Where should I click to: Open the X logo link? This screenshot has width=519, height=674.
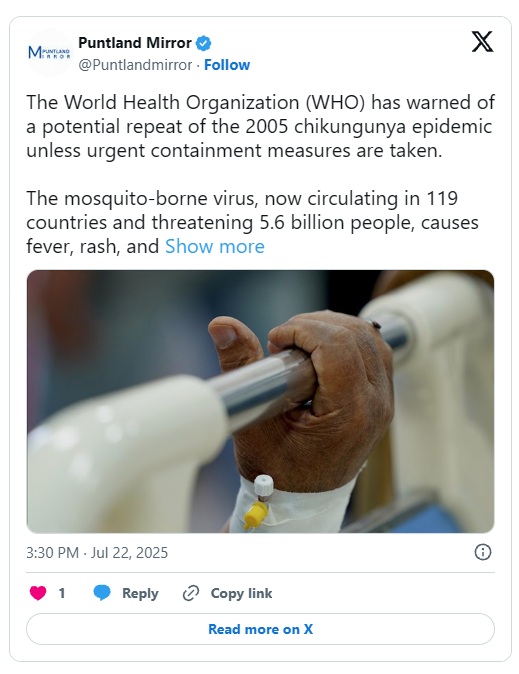tap(482, 42)
